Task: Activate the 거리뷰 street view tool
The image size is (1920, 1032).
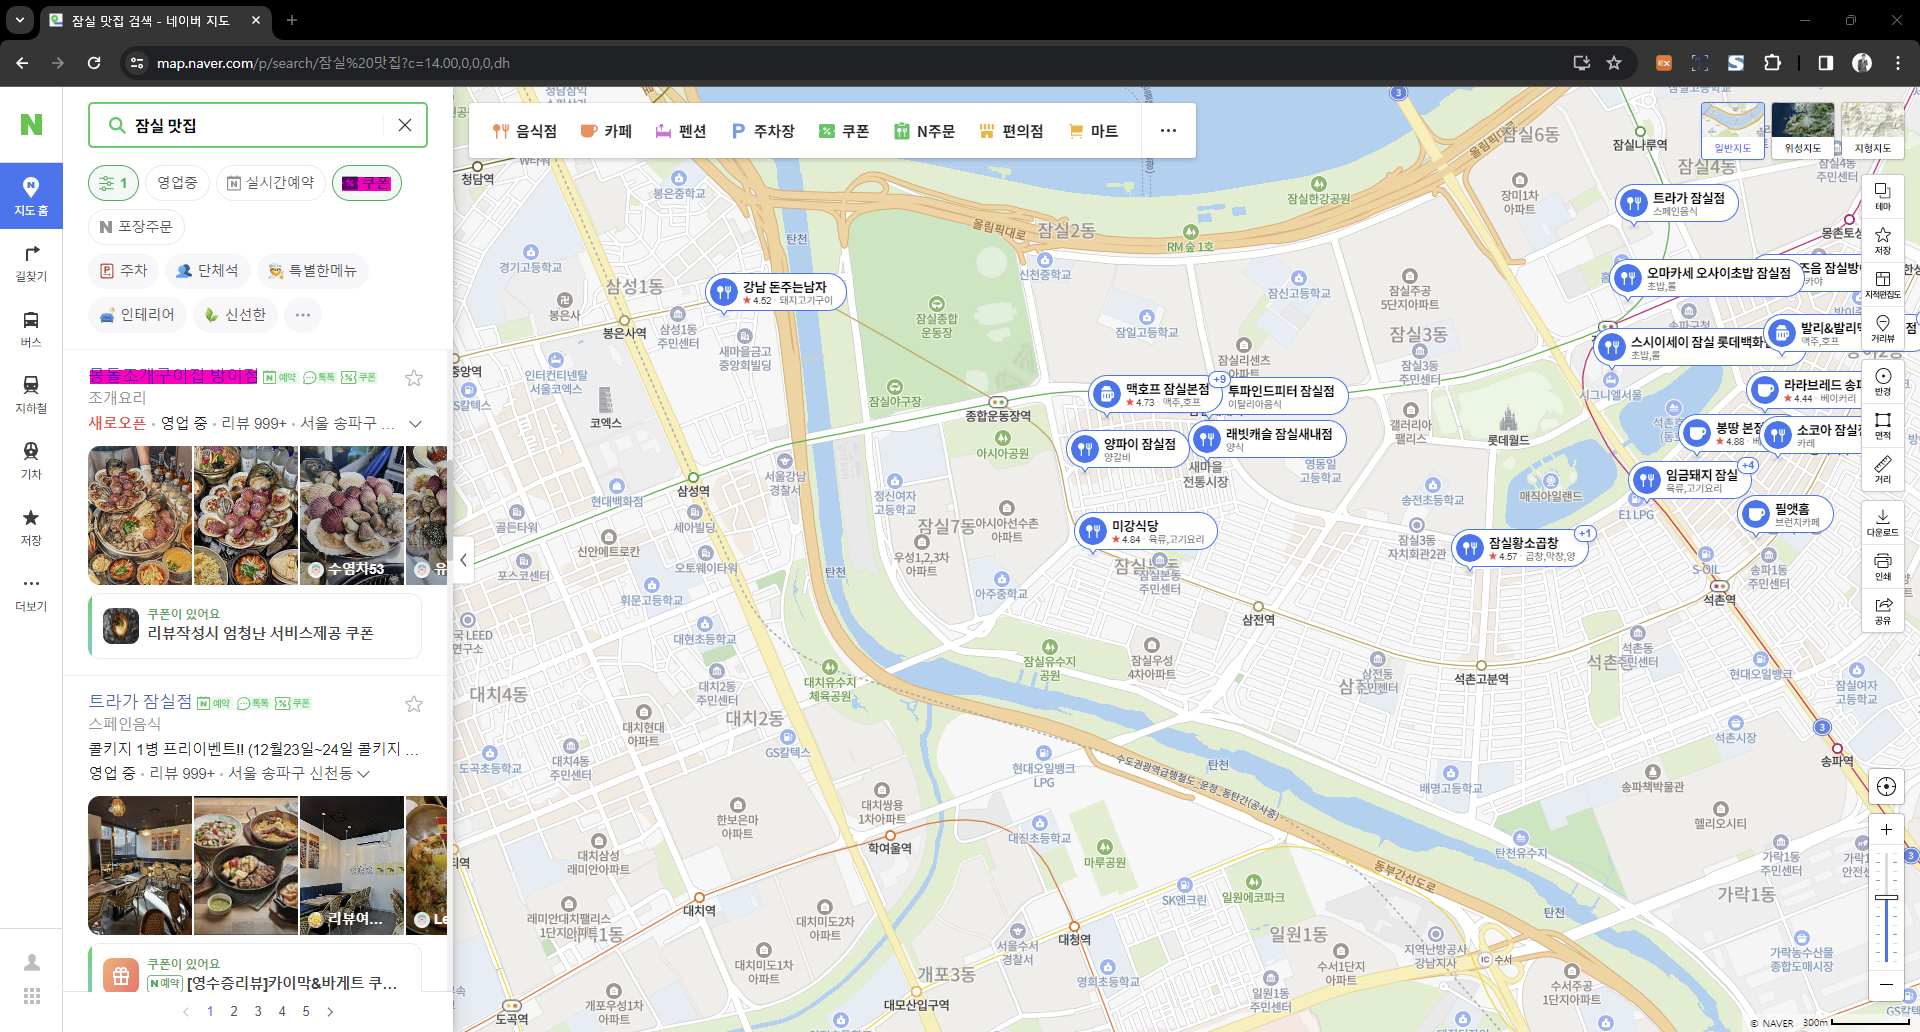Action: tap(1883, 328)
